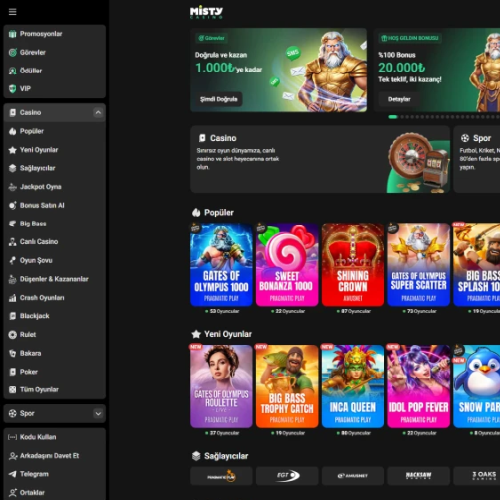Click the Tüm Oyunlar dice icon
Image resolution: width=500 pixels, height=500 pixels.
coord(12,389)
